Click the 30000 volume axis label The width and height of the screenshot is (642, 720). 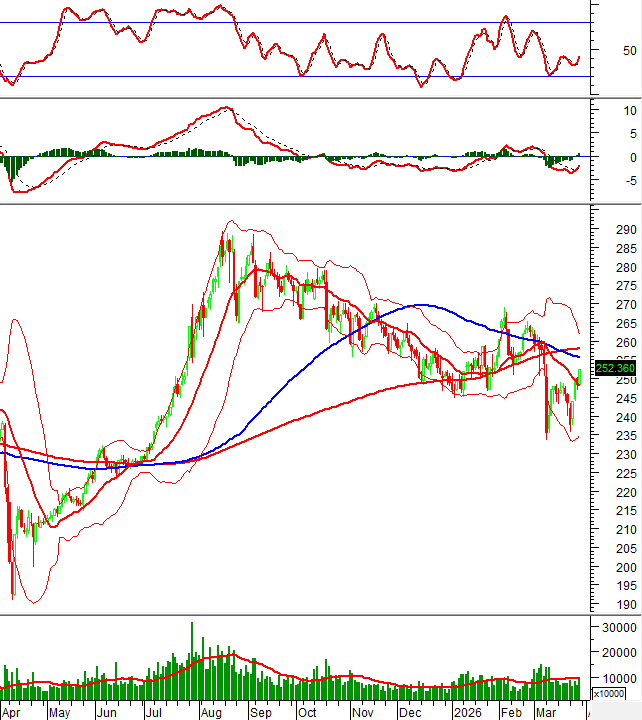(619, 627)
